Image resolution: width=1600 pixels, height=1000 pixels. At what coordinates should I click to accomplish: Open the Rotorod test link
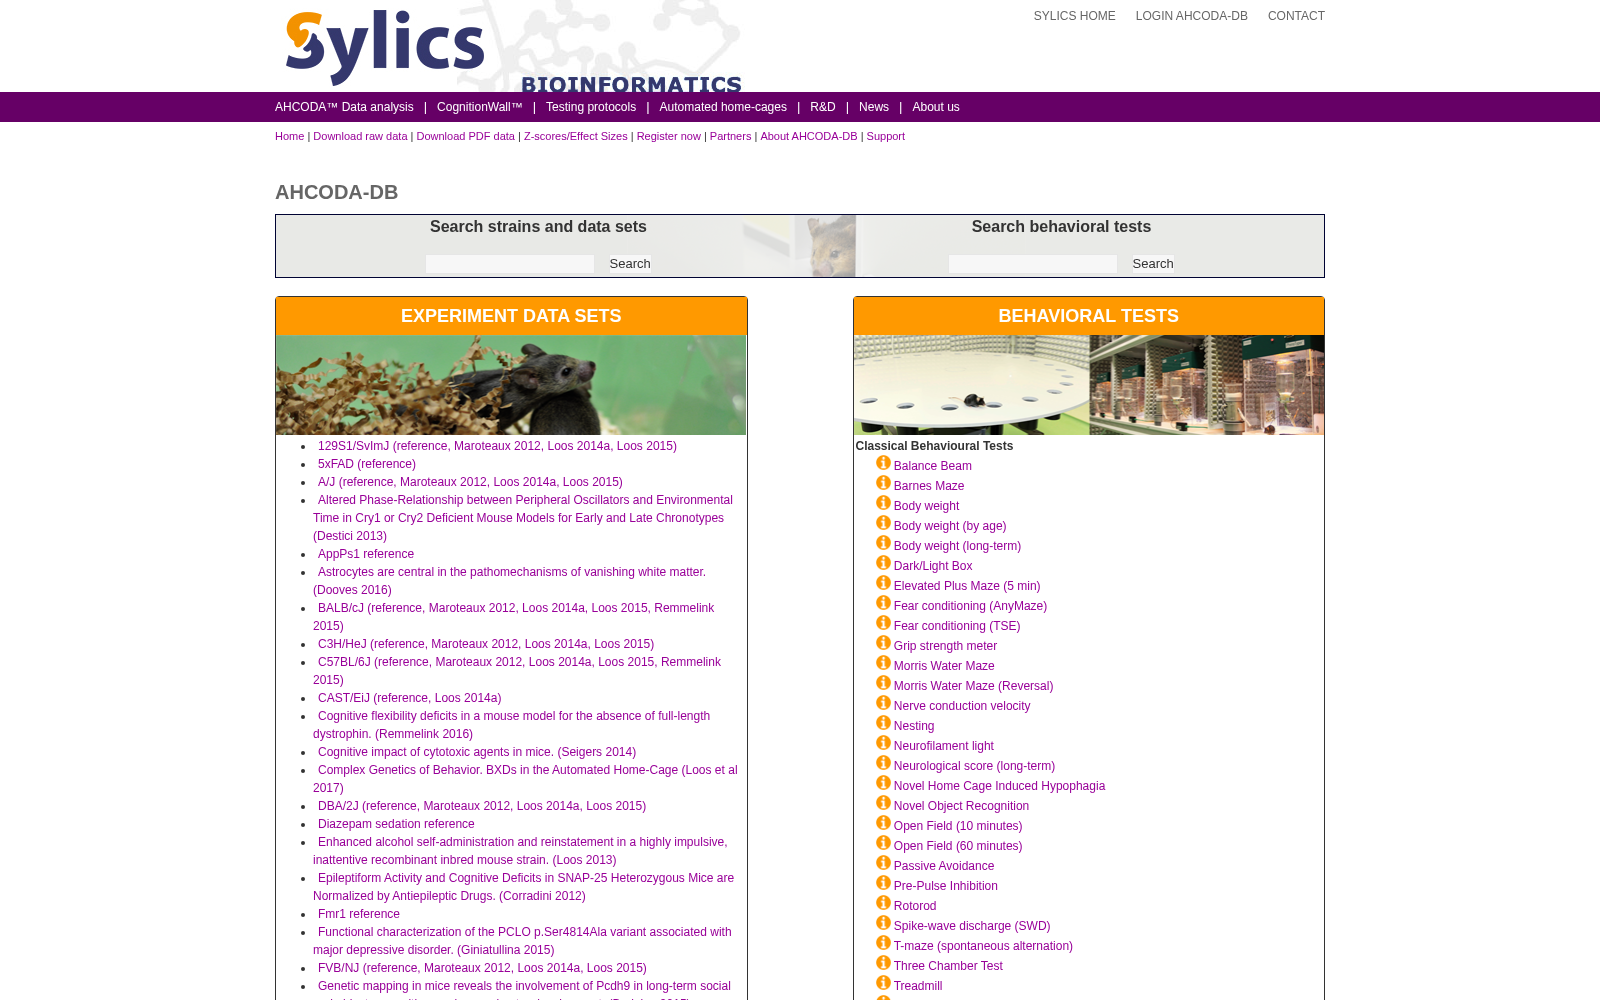tap(915, 906)
